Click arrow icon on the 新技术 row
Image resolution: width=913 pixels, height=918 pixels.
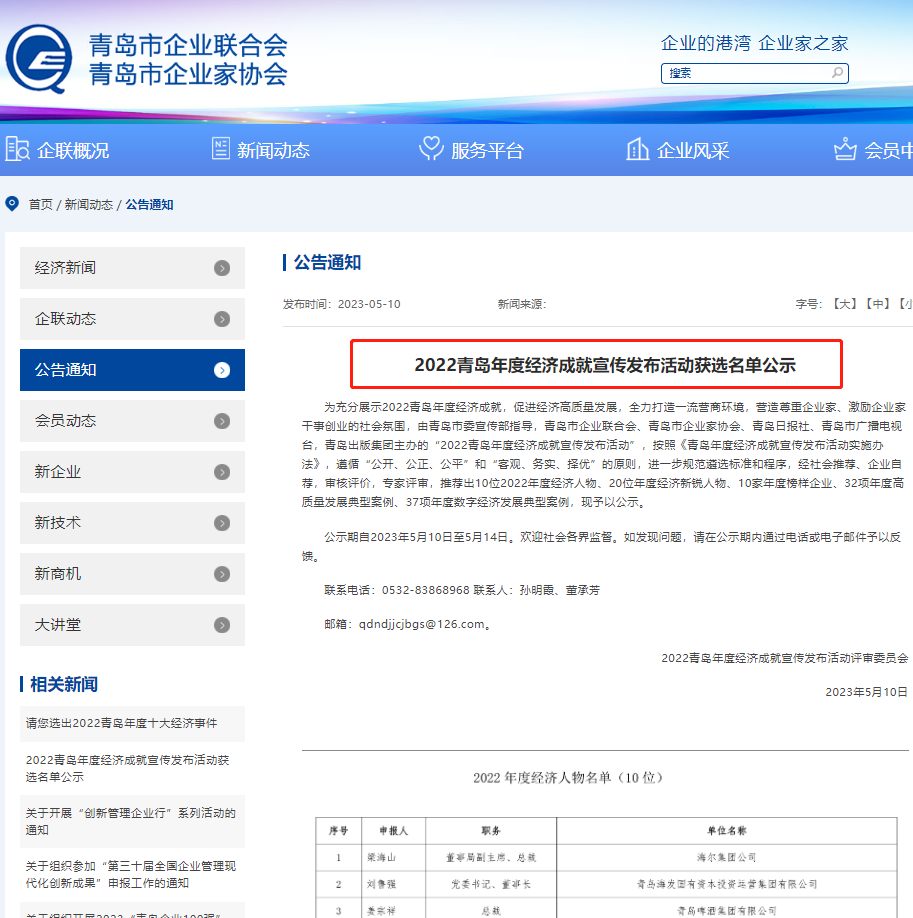[222, 523]
